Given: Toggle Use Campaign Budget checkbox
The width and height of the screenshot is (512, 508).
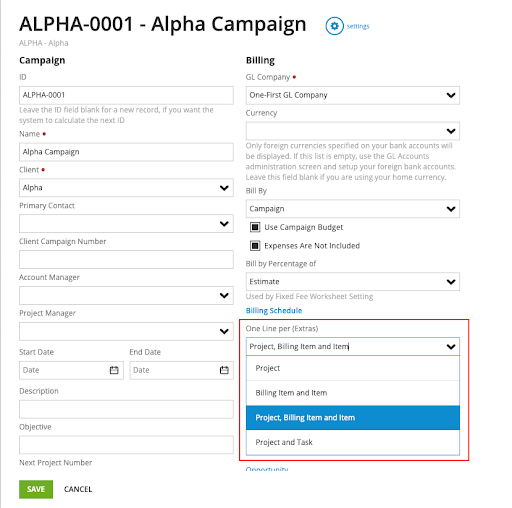Looking at the screenshot, I should pyautogui.click(x=255, y=227).
